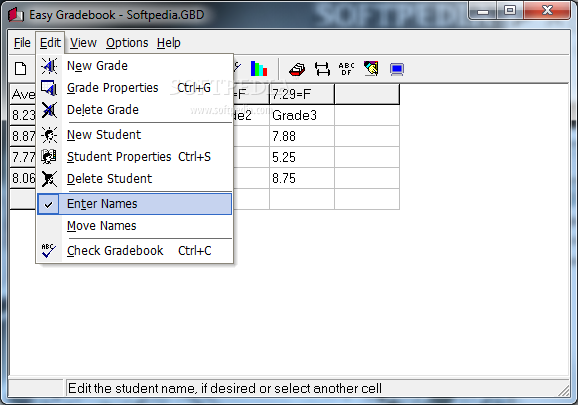Click the 7.29=F column header
This screenshot has height=405, width=578.
point(302,94)
